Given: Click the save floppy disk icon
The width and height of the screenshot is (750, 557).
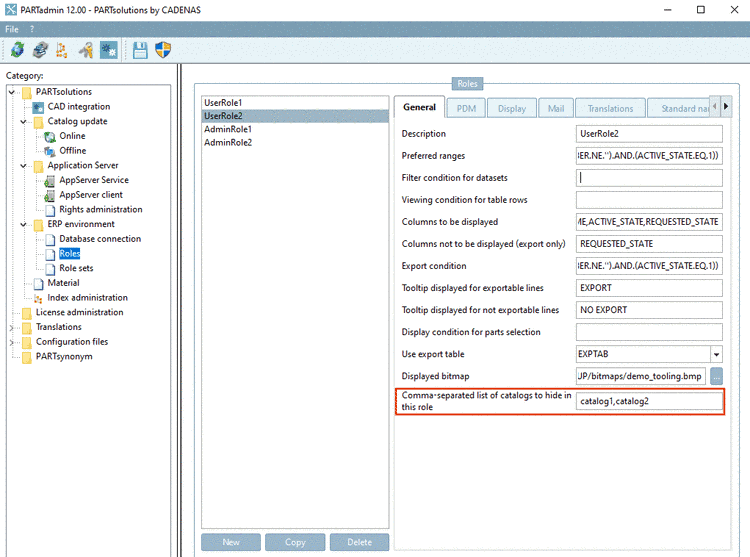Looking at the screenshot, I should (x=140, y=50).
